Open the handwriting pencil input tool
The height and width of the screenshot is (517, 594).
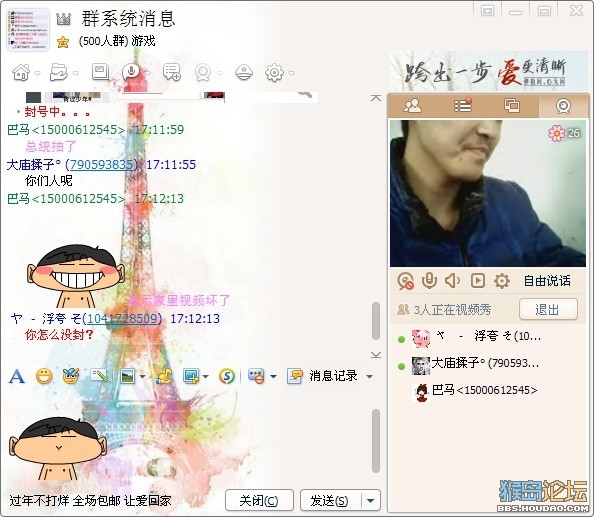click(x=99, y=376)
